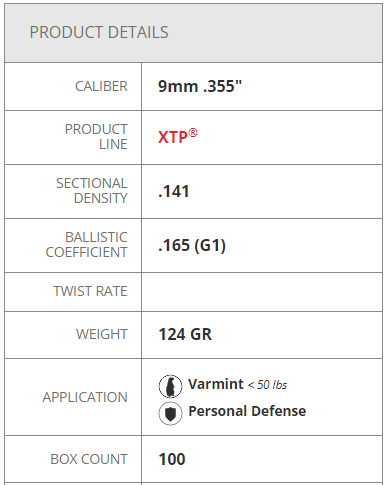Click the 124 GR weight value
The image size is (386, 485).
click(185, 334)
